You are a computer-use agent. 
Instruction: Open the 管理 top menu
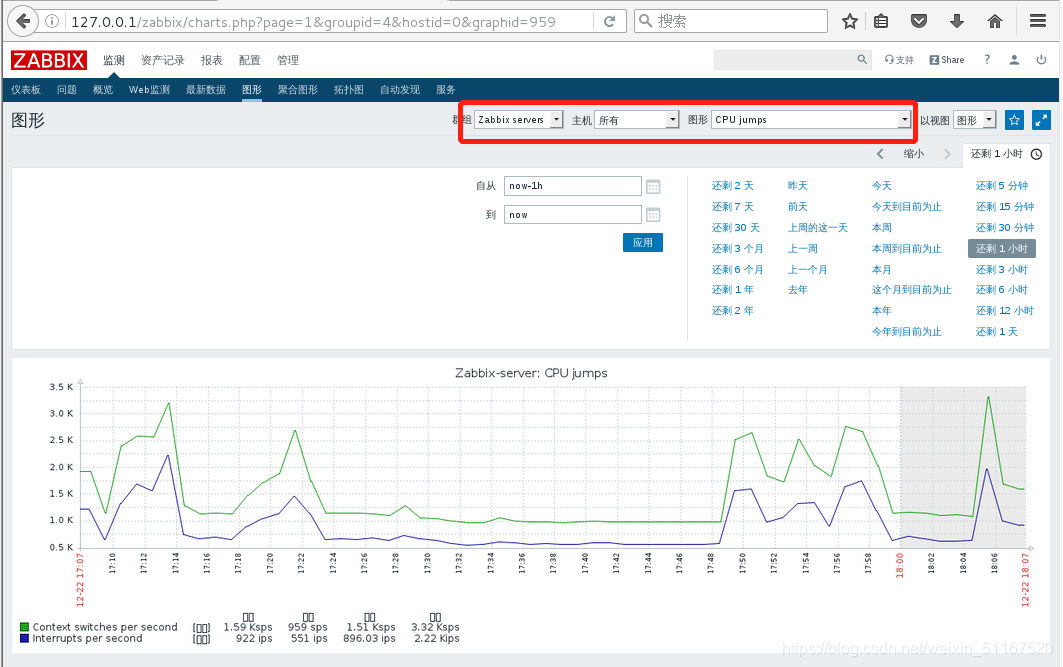click(287, 60)
